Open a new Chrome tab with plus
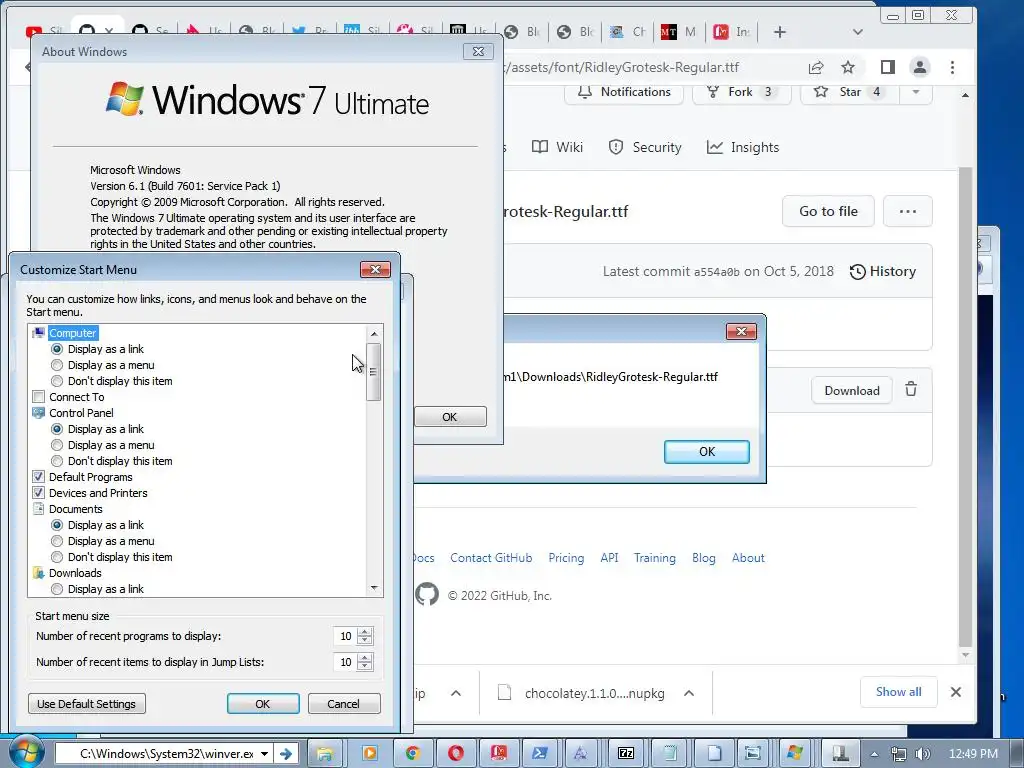This screenshot has height=768, width=1024. 780,32
